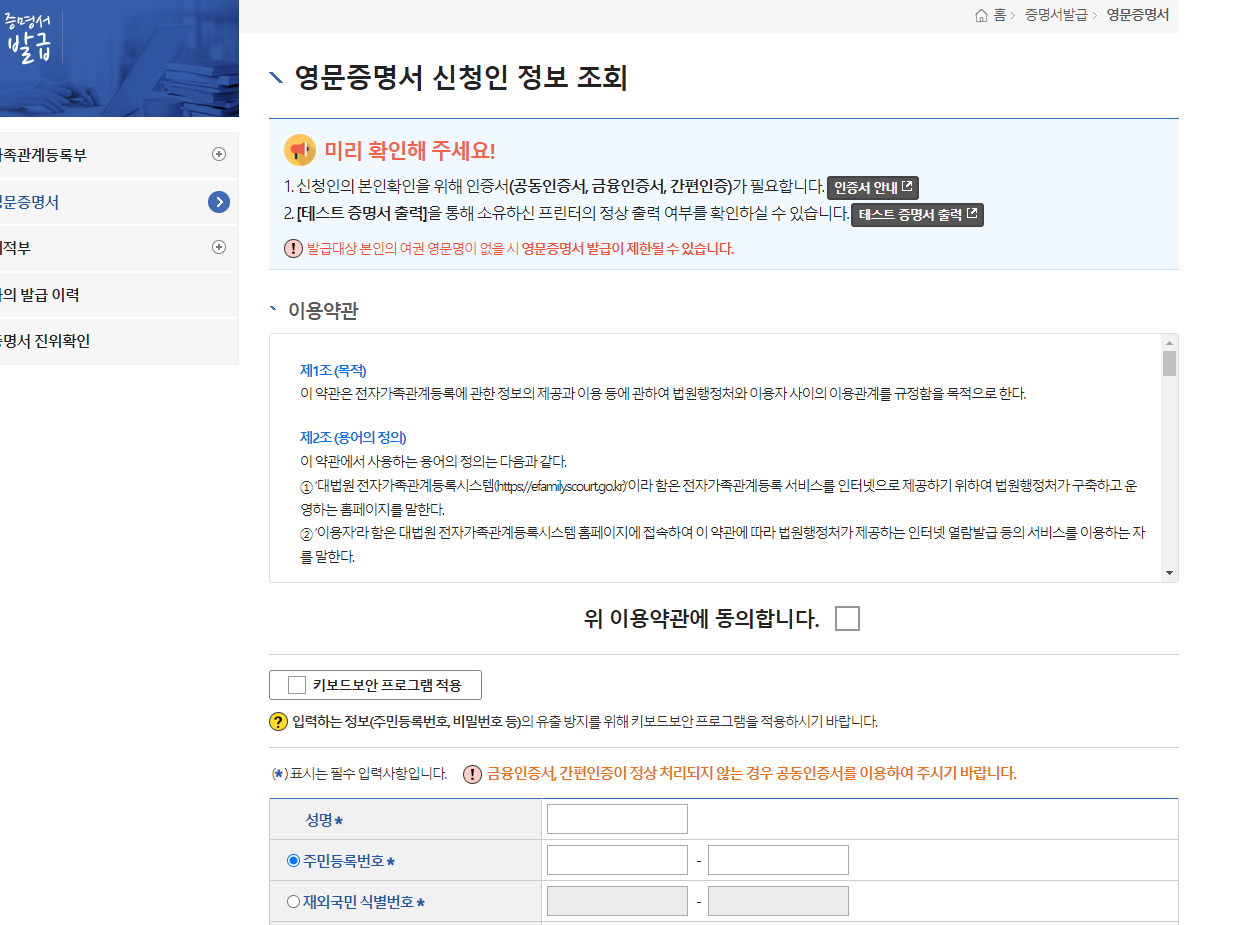The height and width of the screenshot is (925, 1250).
Task: Click the external link icon on 테스트 증명서 출력
Action: [x=973, y=213]
